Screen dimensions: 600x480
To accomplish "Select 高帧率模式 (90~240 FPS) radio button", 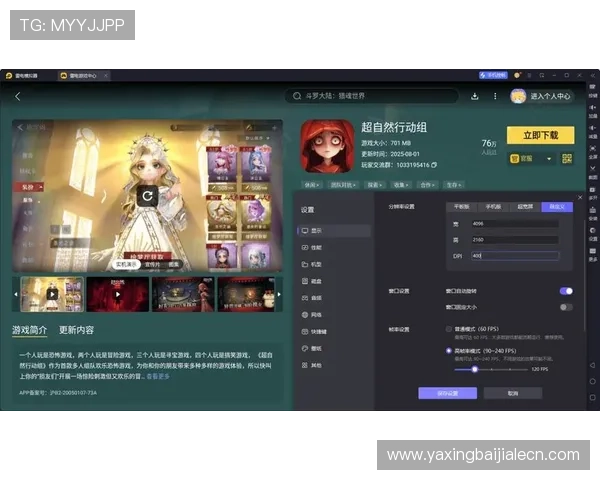I will click(x=448, y=351).
